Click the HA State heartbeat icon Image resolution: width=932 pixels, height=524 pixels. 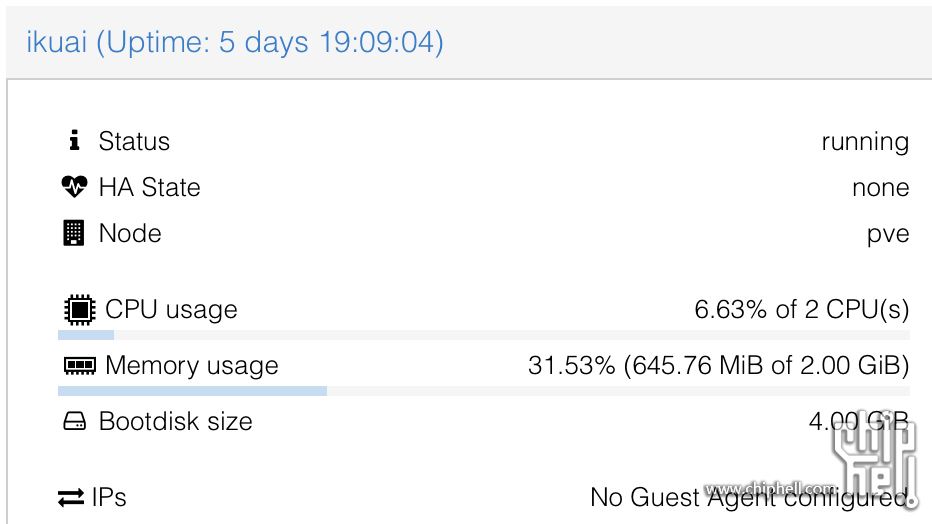[74, 187]
